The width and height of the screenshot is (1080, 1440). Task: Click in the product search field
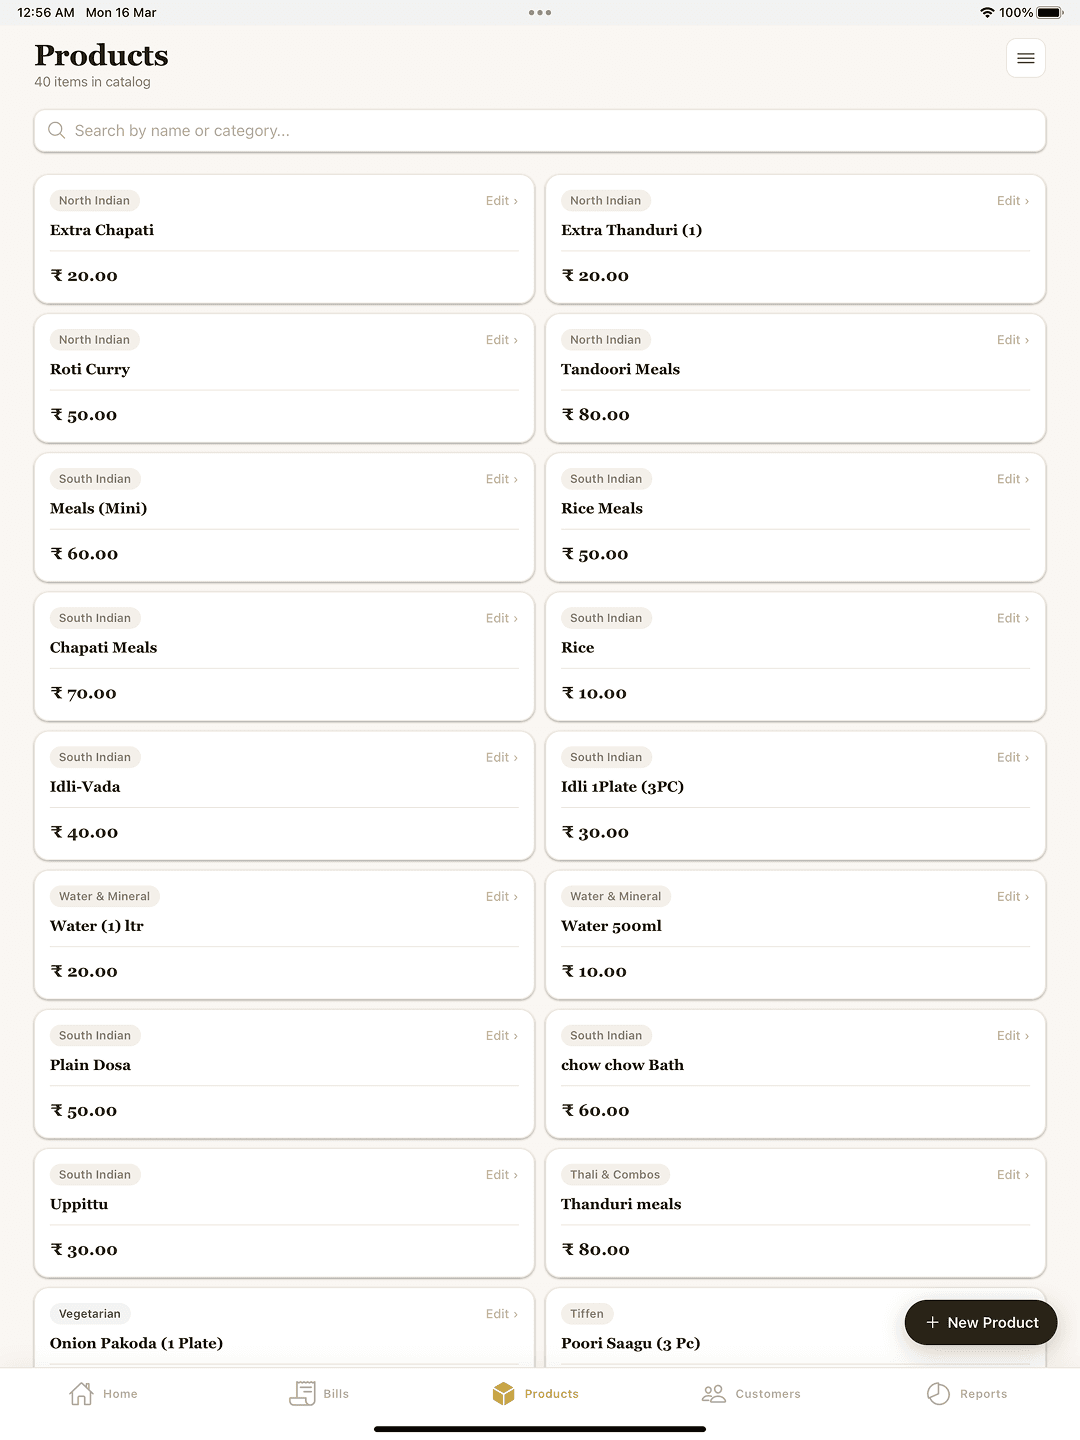tap(540, 131)
